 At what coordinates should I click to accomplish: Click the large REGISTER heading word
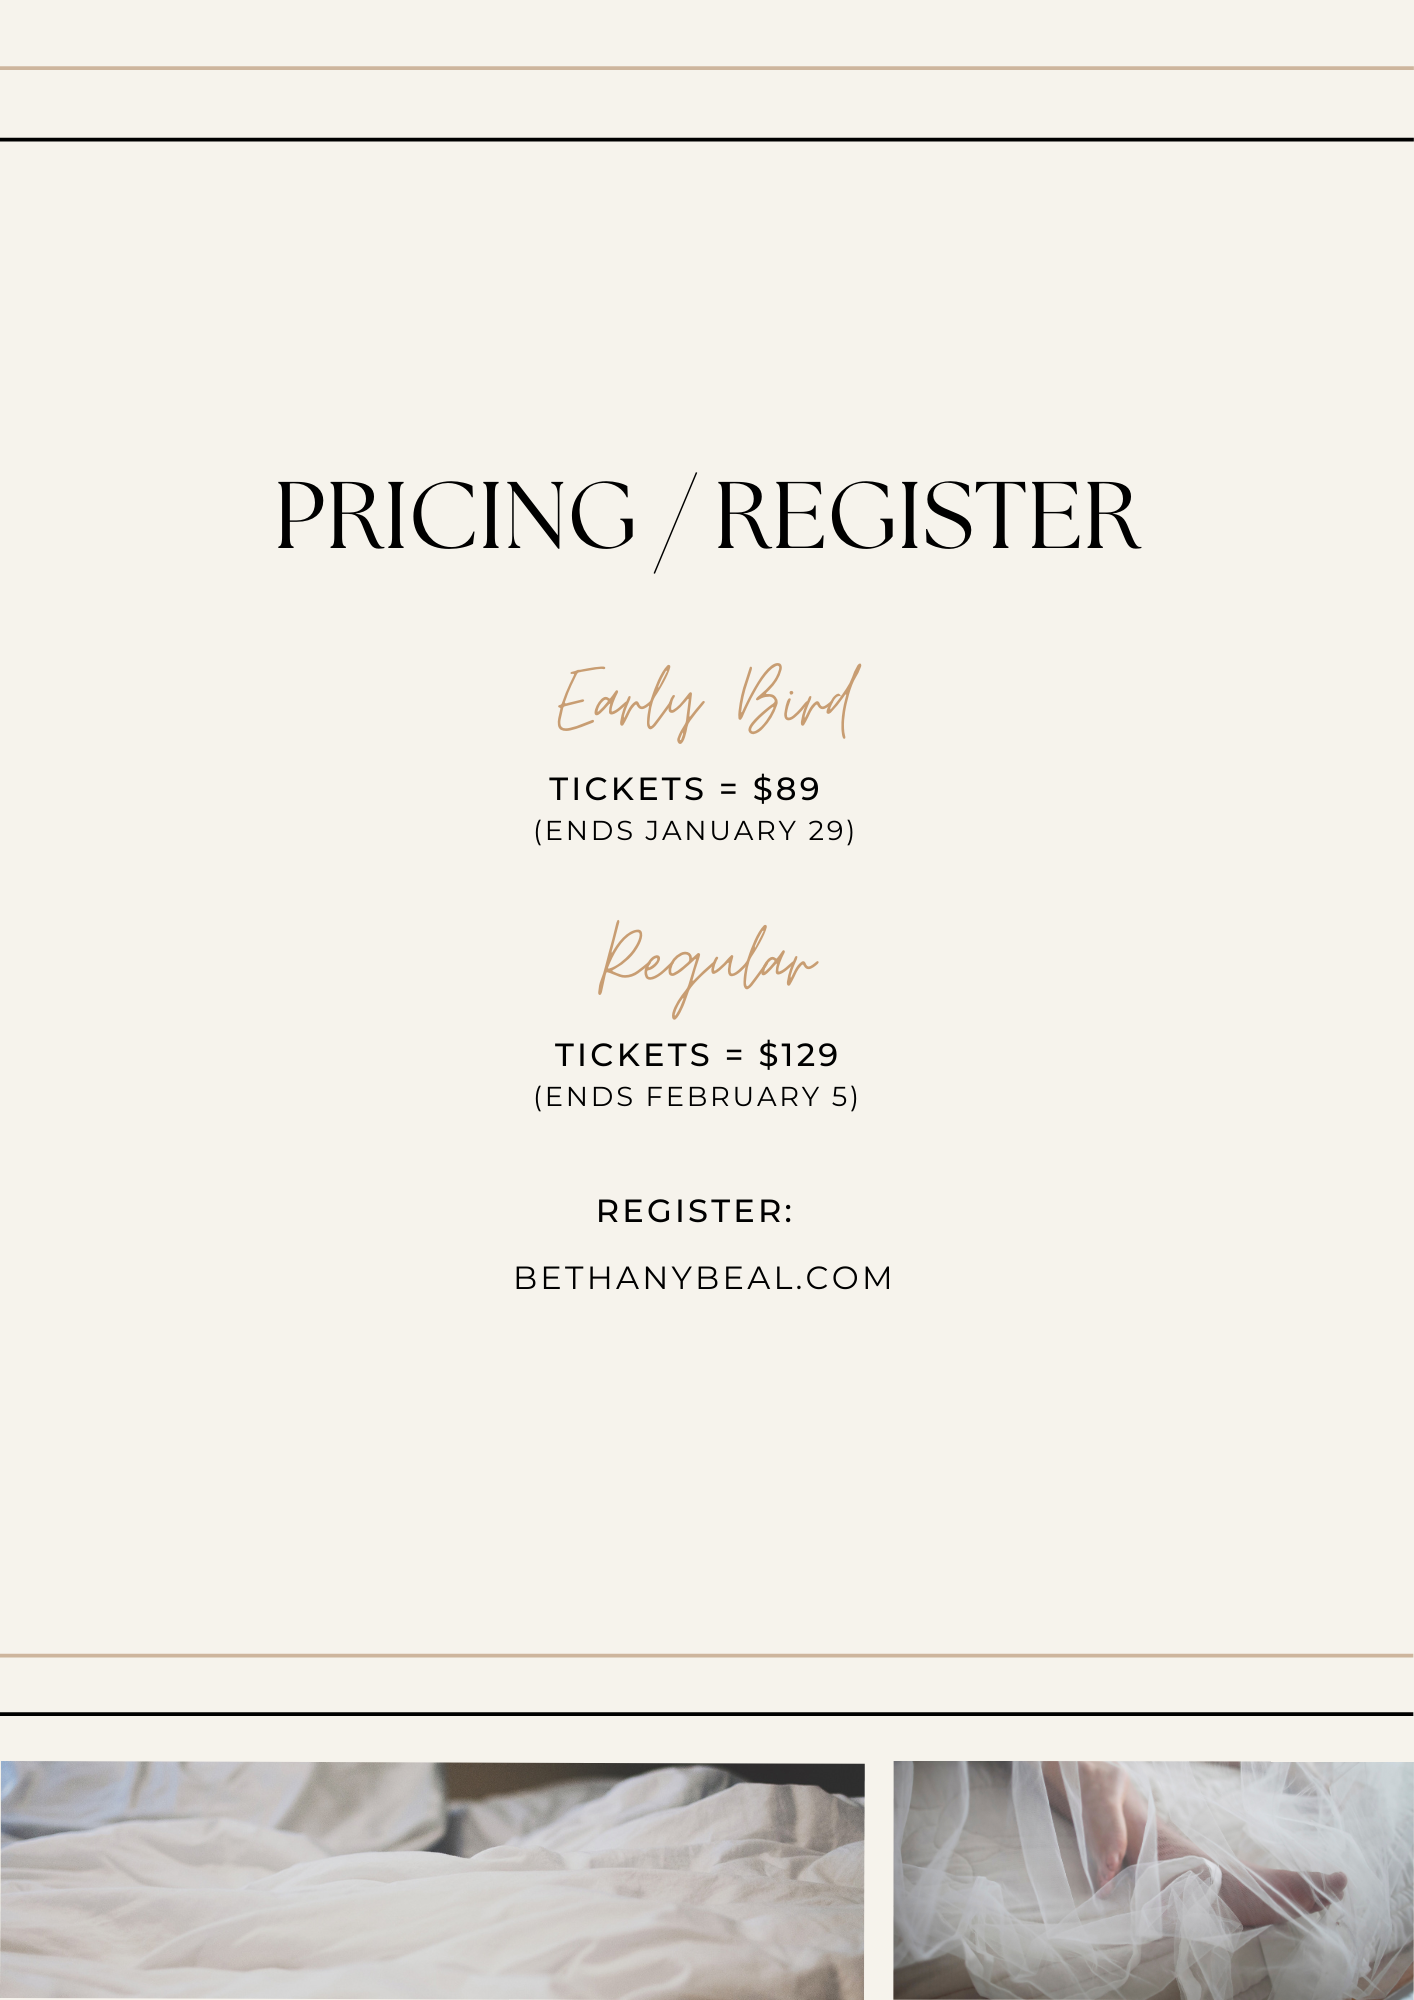[928, 516]
